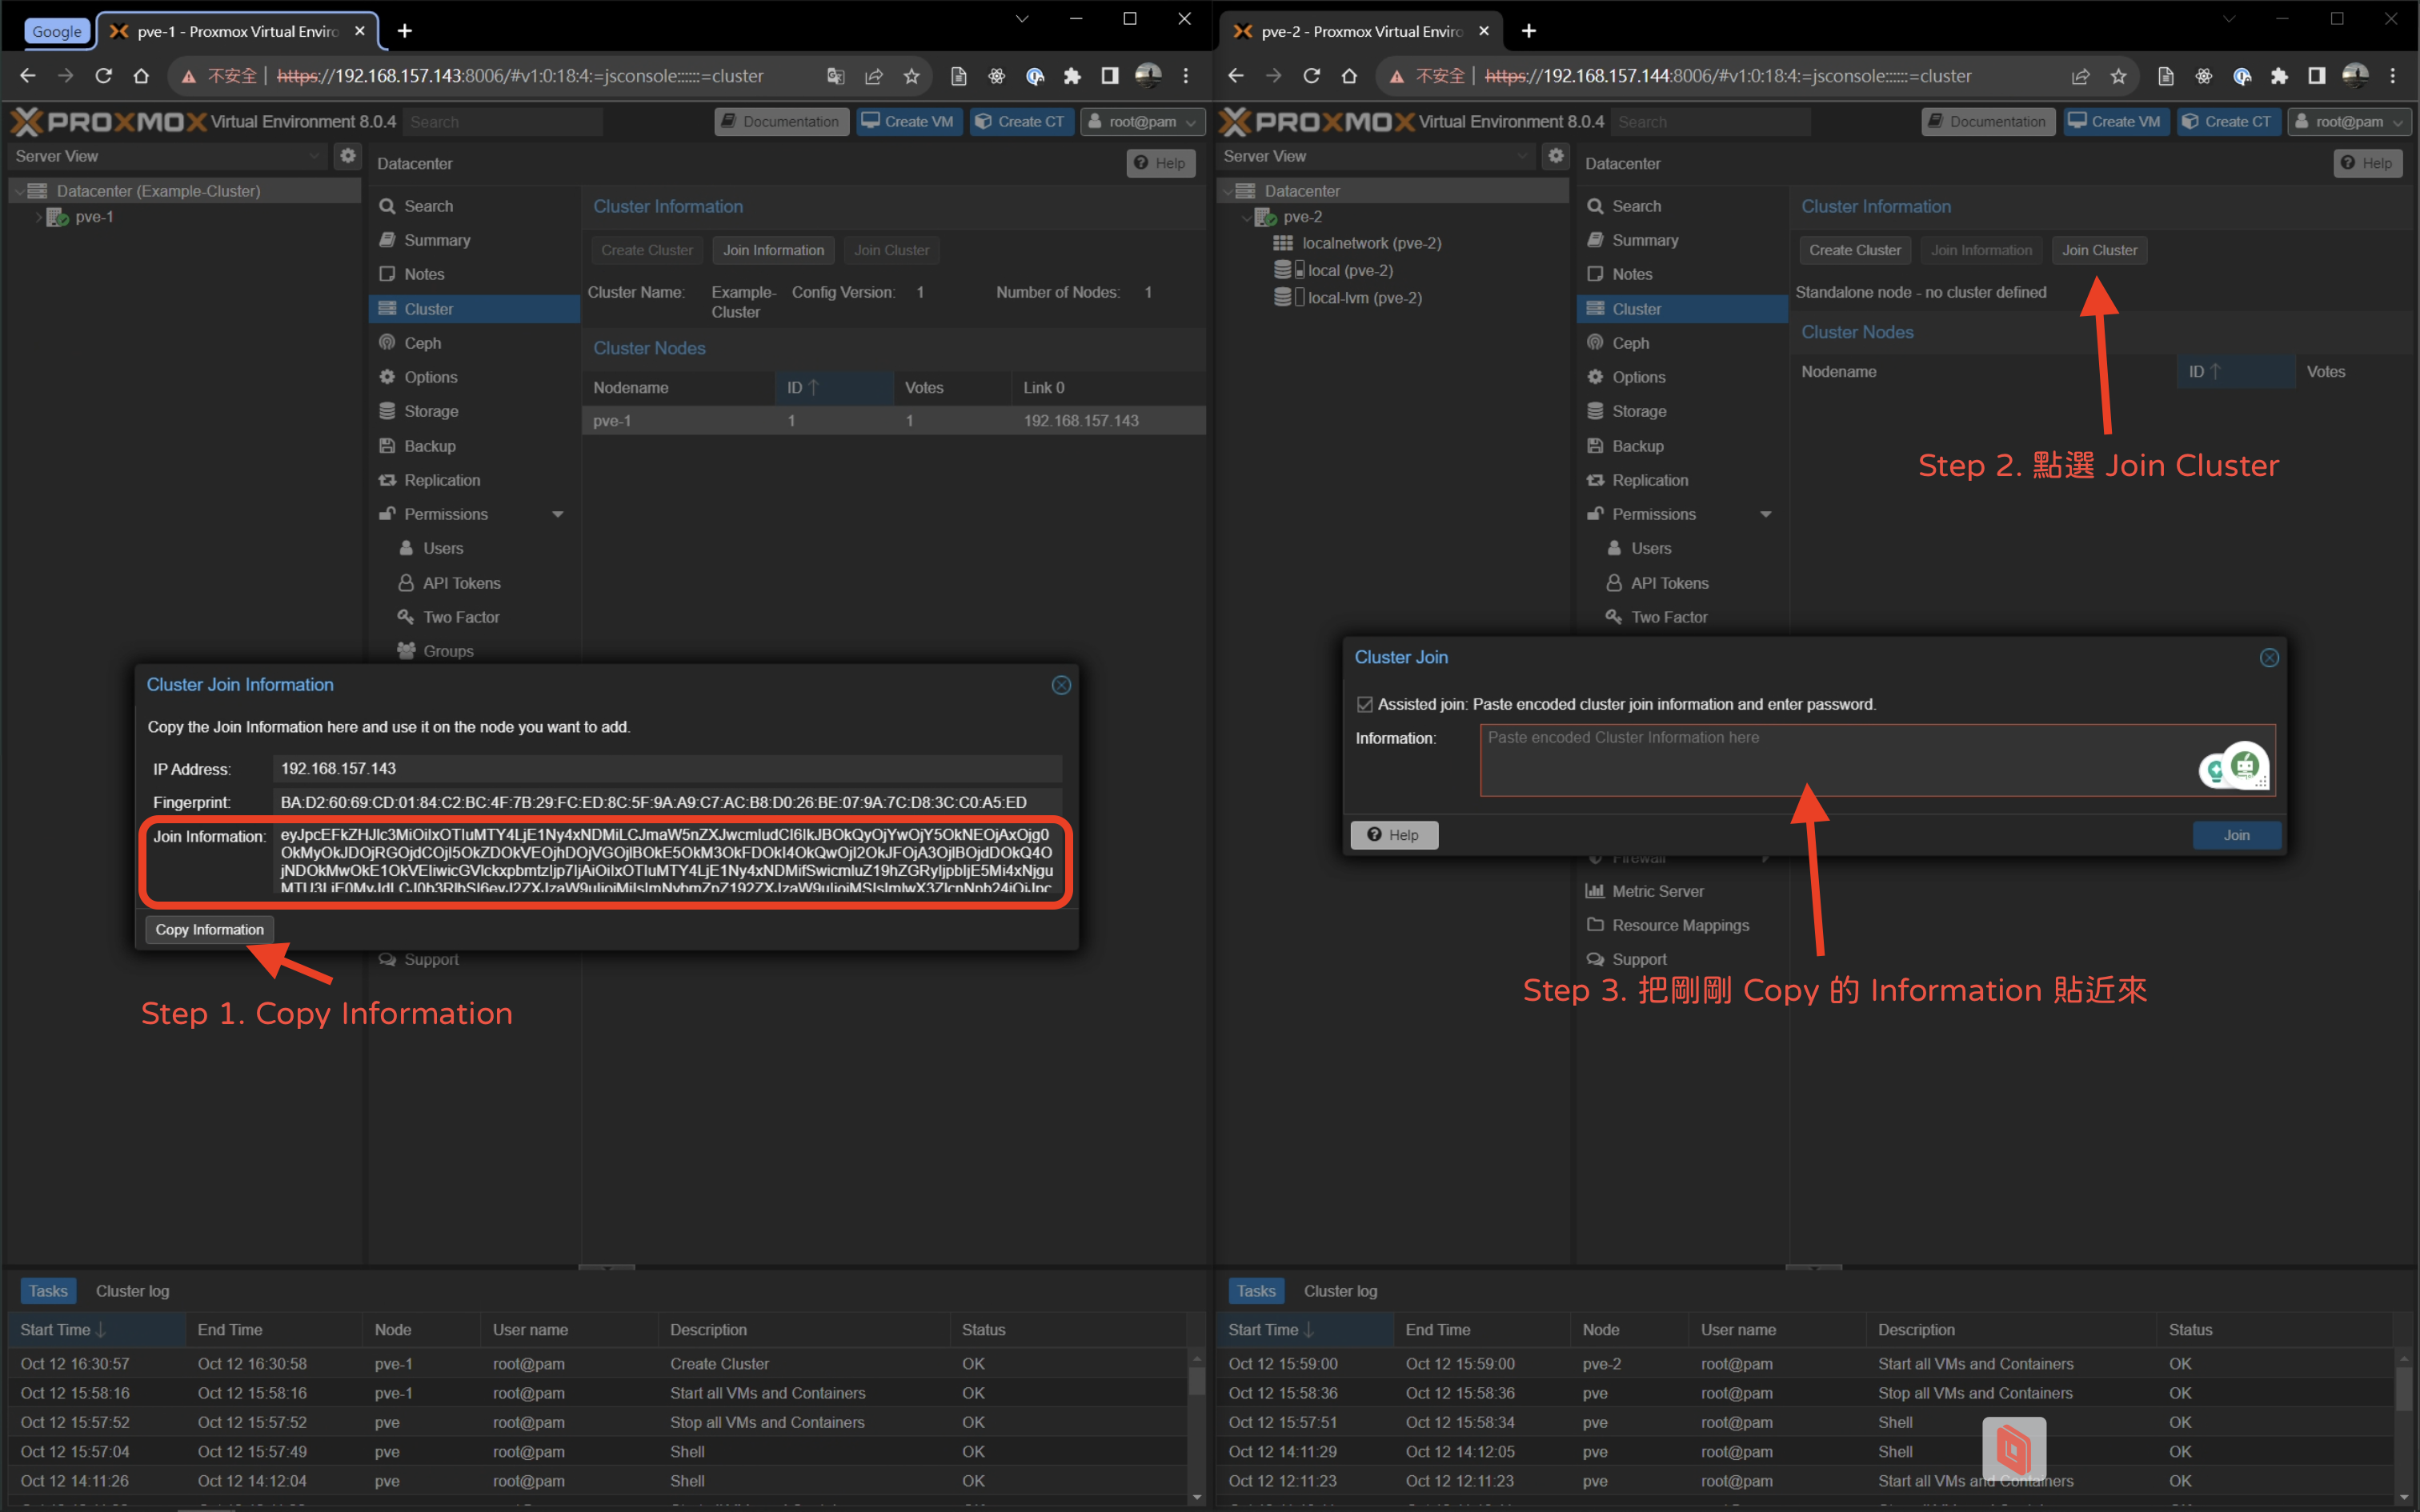Click the bookmark star in pve-1 address bar
Image resolution: width=2420 pixels, height=1512 pixels.
[911, 76]
